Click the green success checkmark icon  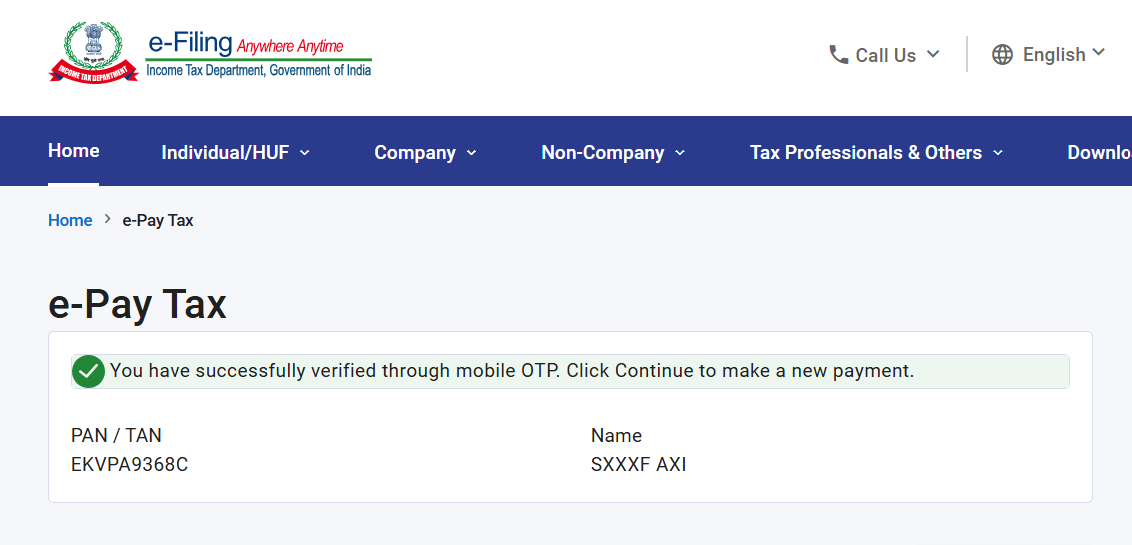89,371
